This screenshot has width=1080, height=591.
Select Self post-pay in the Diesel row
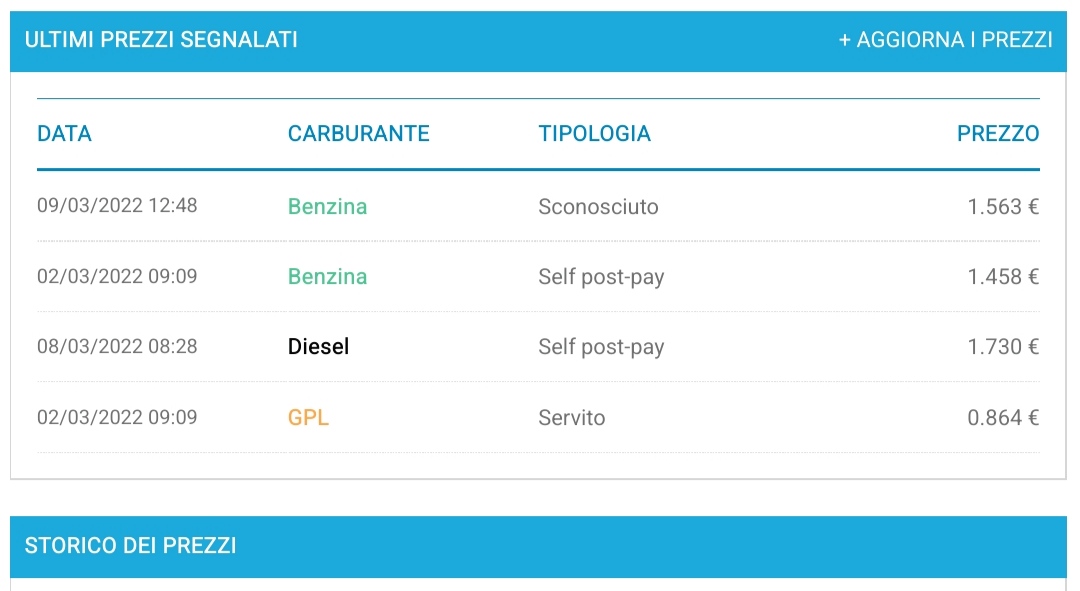[x=601, y=347]
